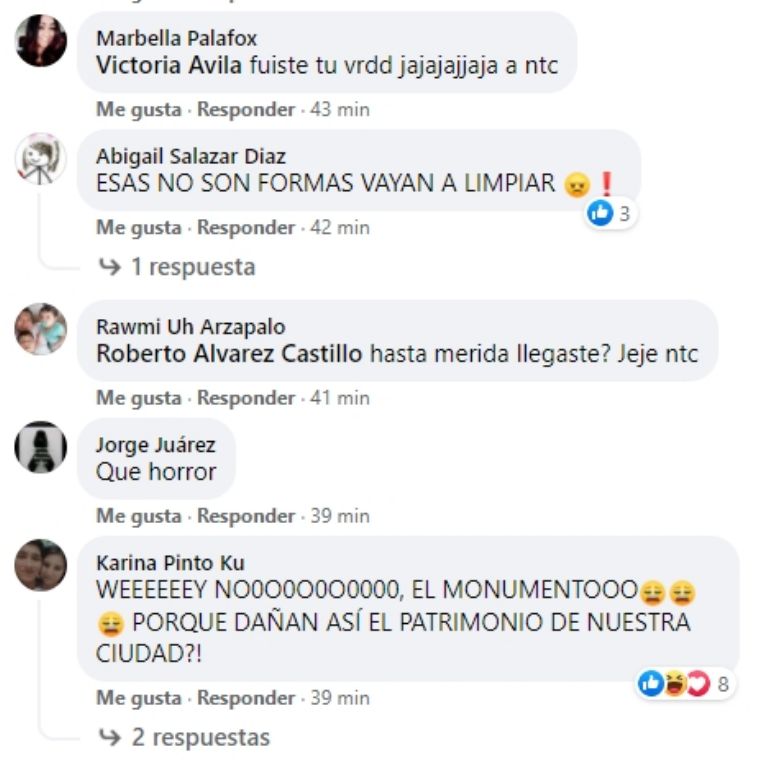View the laughing reaction icon on Karina's comment
The width and height of the screenshot is (768, 764).
(x=675, y=683)
